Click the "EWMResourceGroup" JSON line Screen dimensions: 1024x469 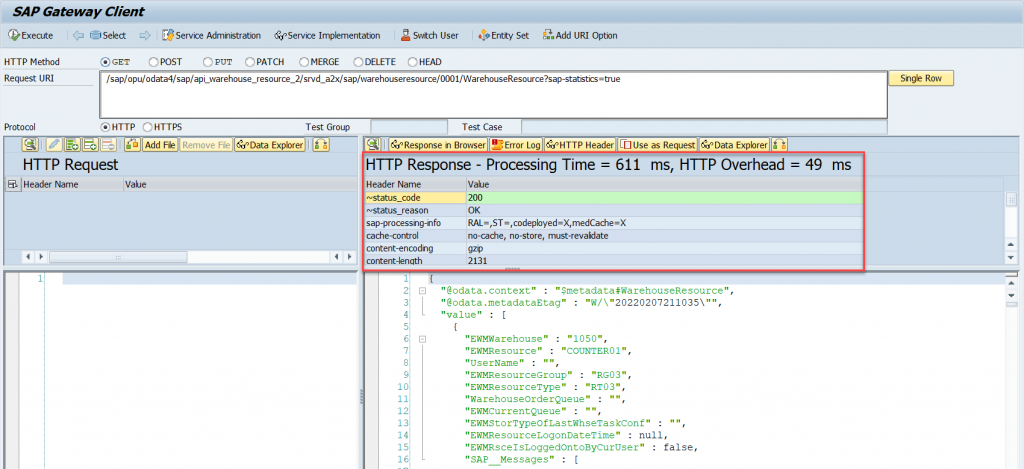coord(549,375)
